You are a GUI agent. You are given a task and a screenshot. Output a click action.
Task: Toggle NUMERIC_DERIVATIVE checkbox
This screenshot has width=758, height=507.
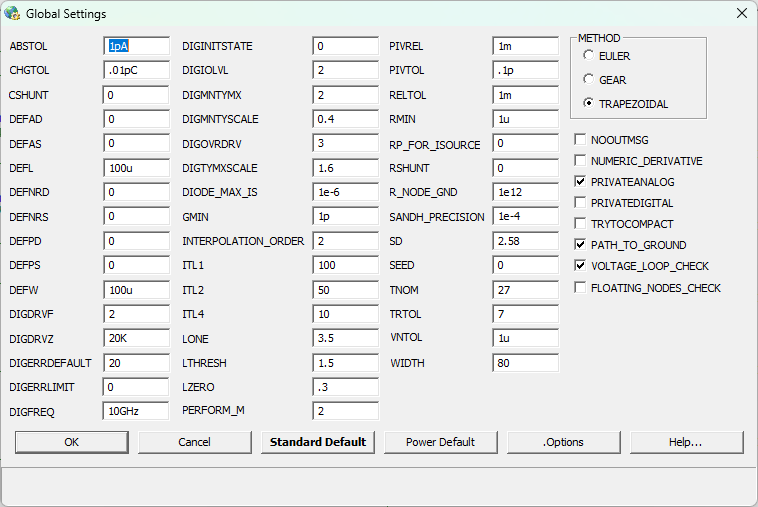click(581, 161)
